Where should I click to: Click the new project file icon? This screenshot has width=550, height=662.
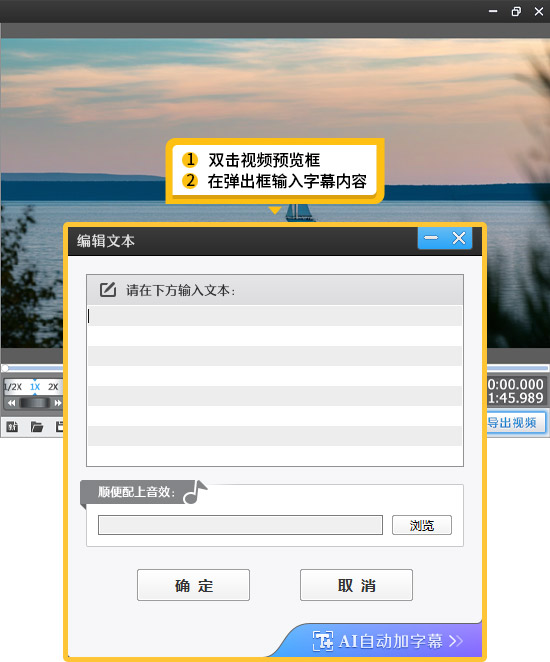tap(12, 427)
